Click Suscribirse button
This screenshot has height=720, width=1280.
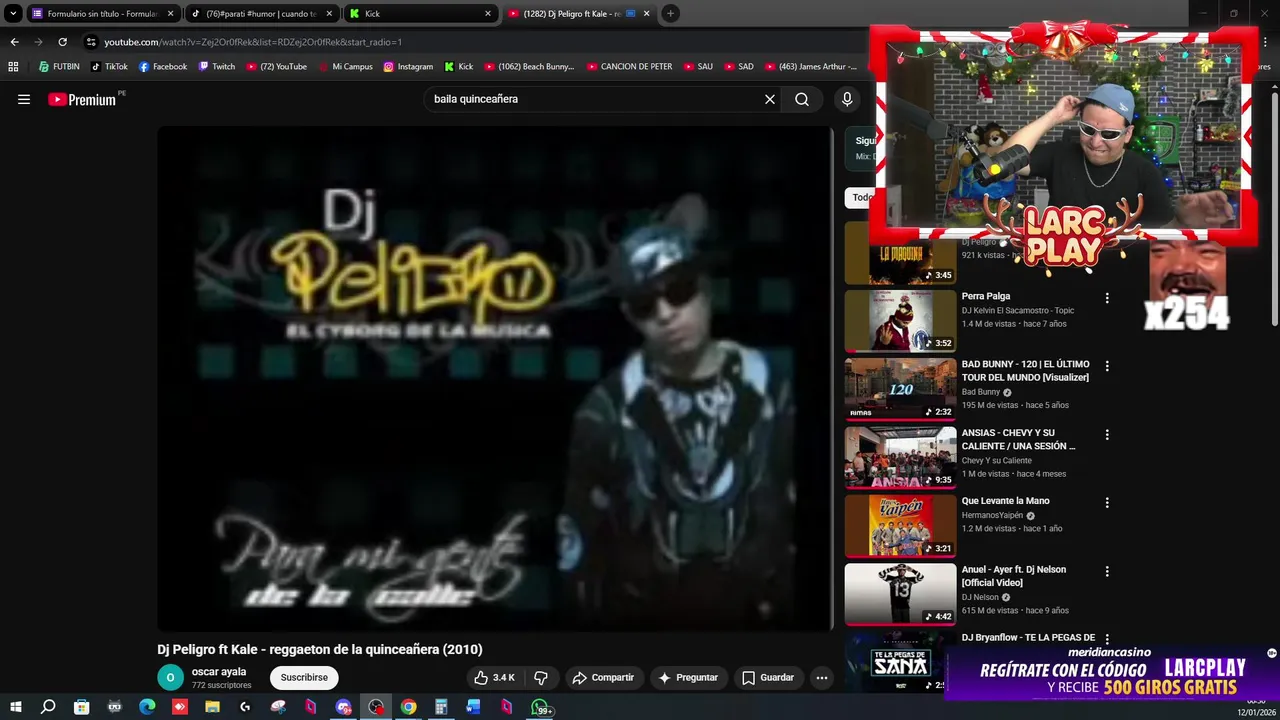click(x=304, y=677)
